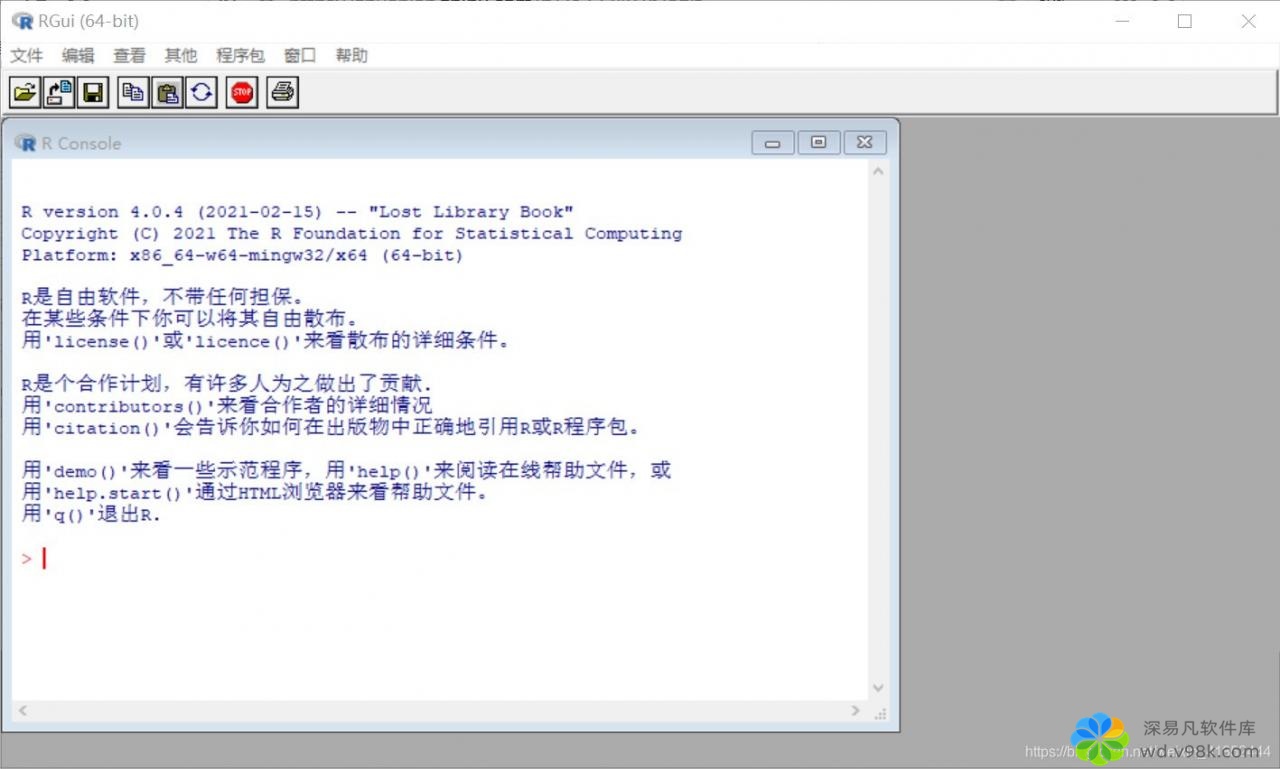Click the line mentioning 'license()'
This screenshot has width=1280, height=769.
266,341
